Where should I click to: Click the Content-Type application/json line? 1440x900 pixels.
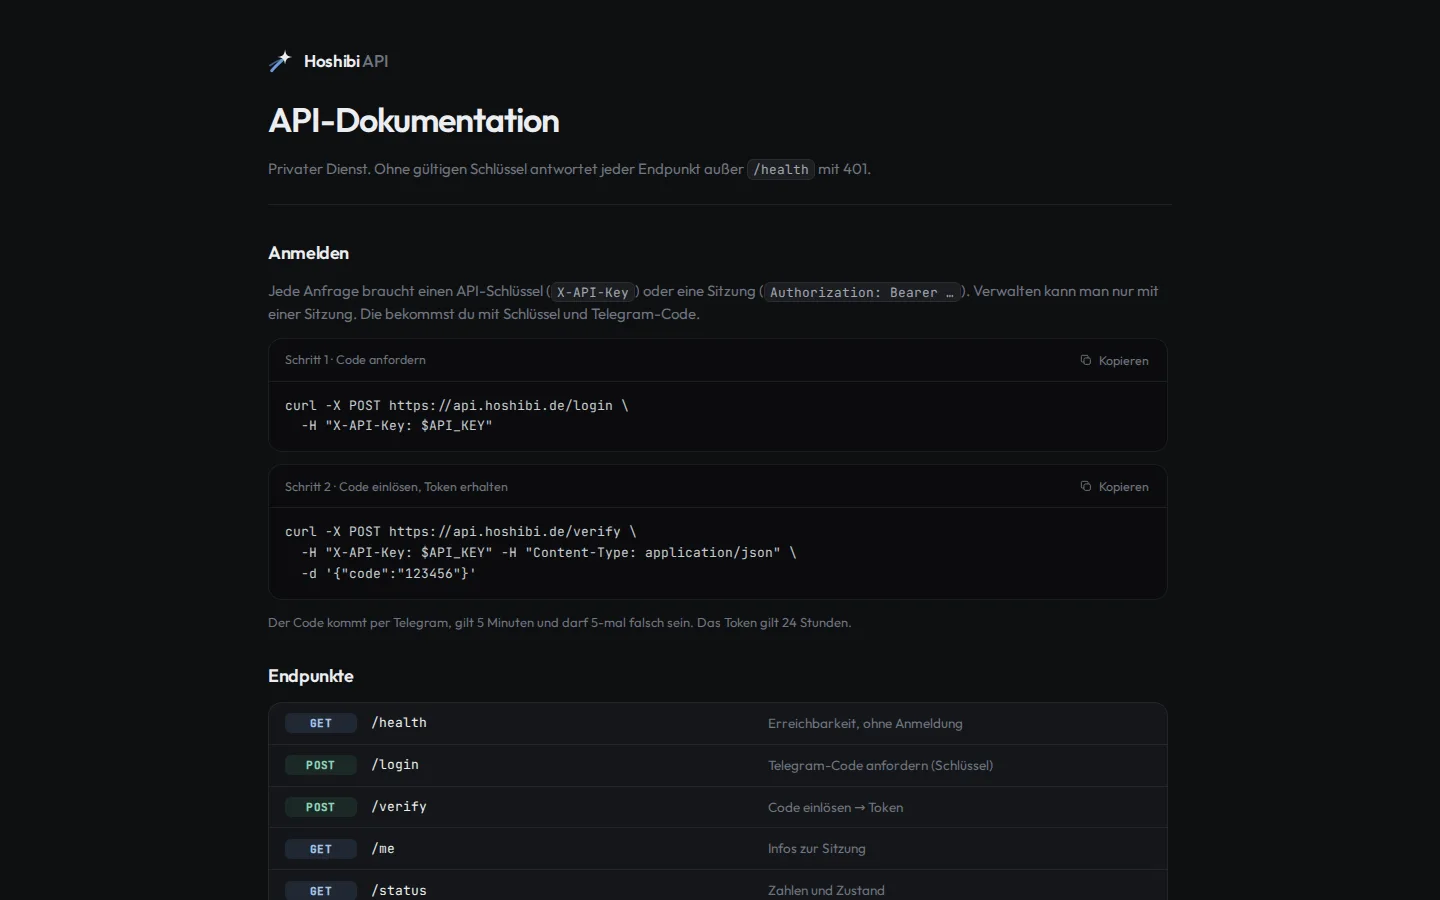point(549,552)
